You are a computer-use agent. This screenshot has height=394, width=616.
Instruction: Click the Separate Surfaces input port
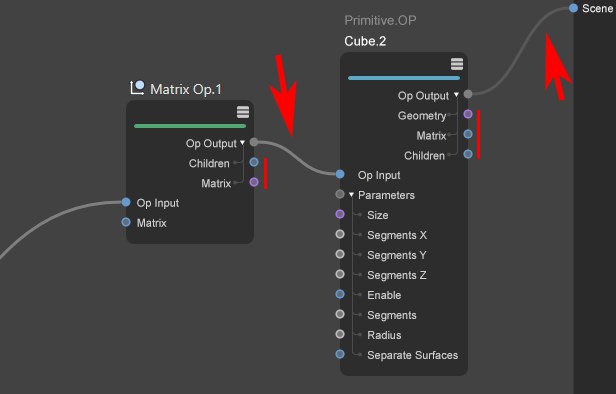coord(340,354)
